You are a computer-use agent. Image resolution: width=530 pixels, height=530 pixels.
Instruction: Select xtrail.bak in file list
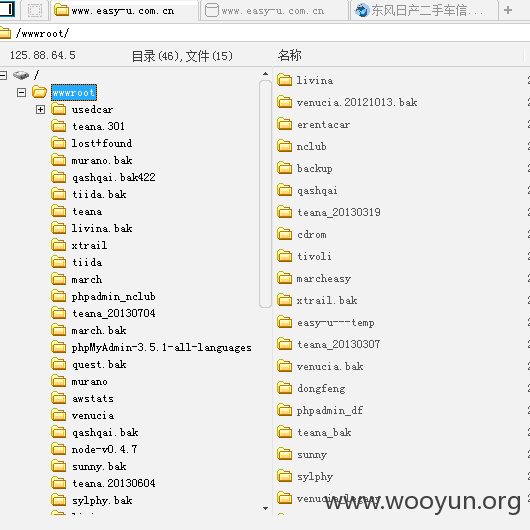click(x=327, y=300)
